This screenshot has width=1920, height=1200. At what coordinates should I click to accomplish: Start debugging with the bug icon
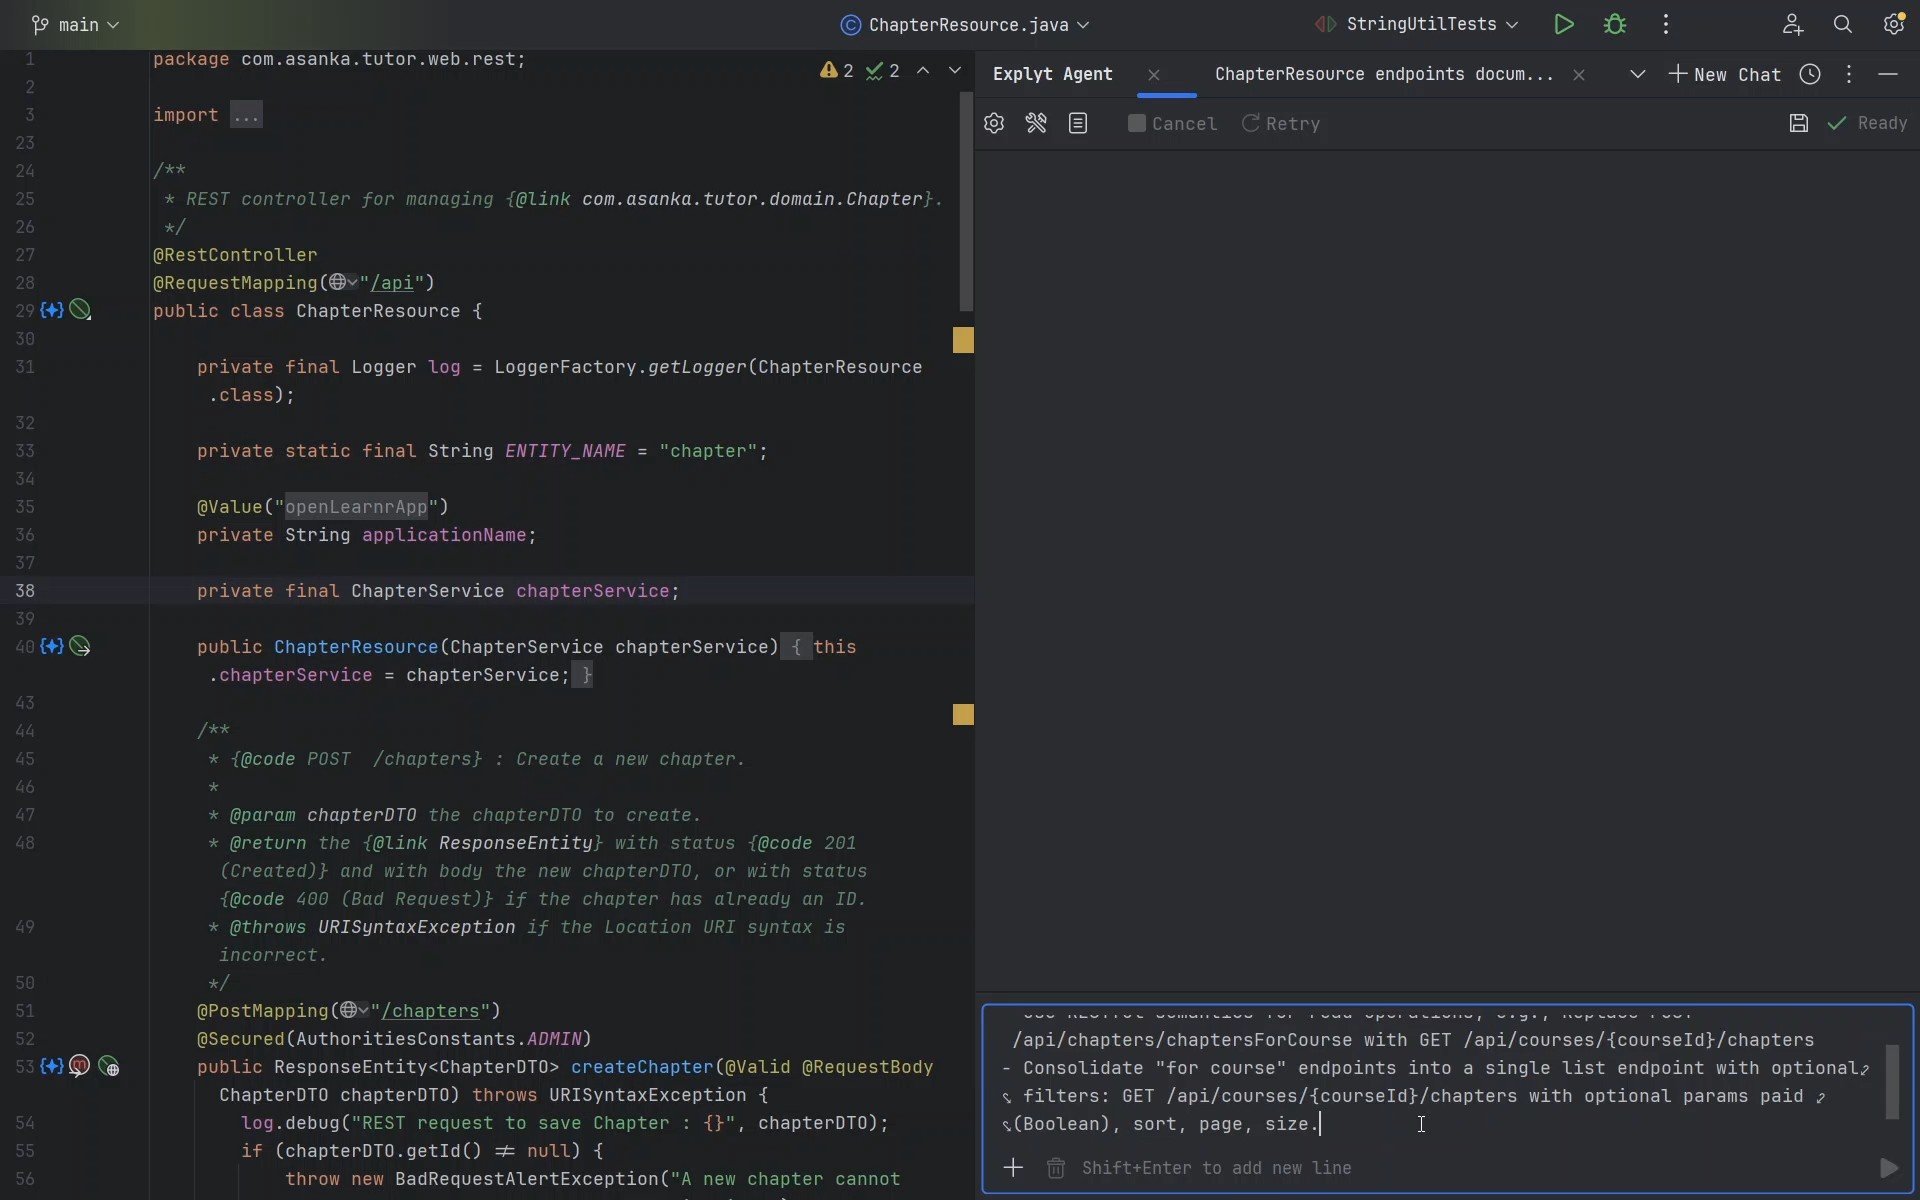(1614, 25)
